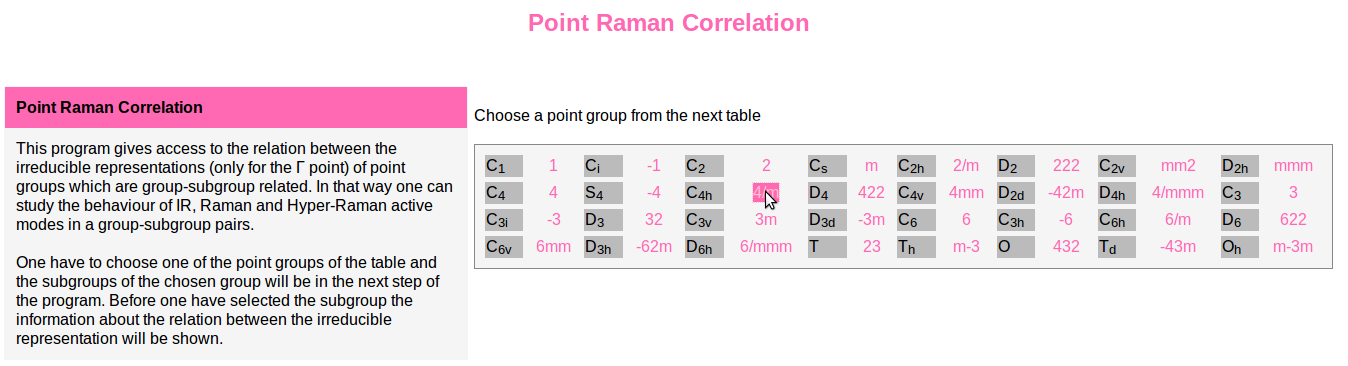Viewport: 1348px width, 366px height.
Task: Choose the -42m point group link
Action: (x=1066, y=192)
